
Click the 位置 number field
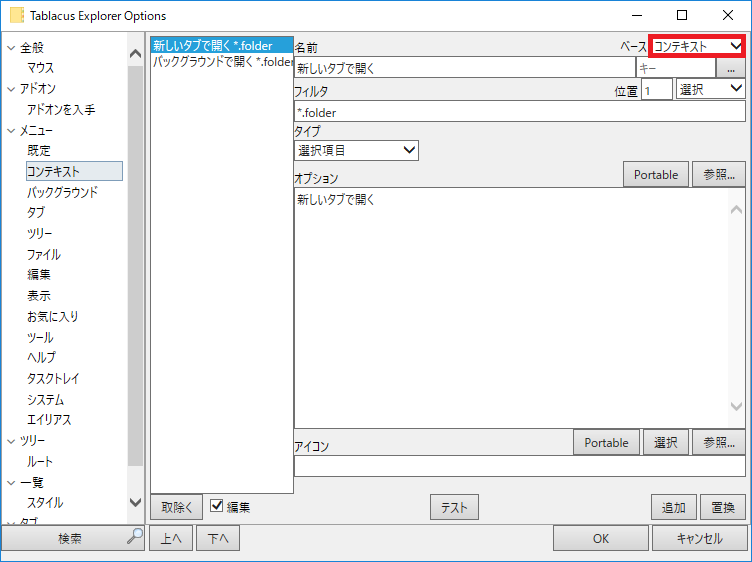pos(656,90)
